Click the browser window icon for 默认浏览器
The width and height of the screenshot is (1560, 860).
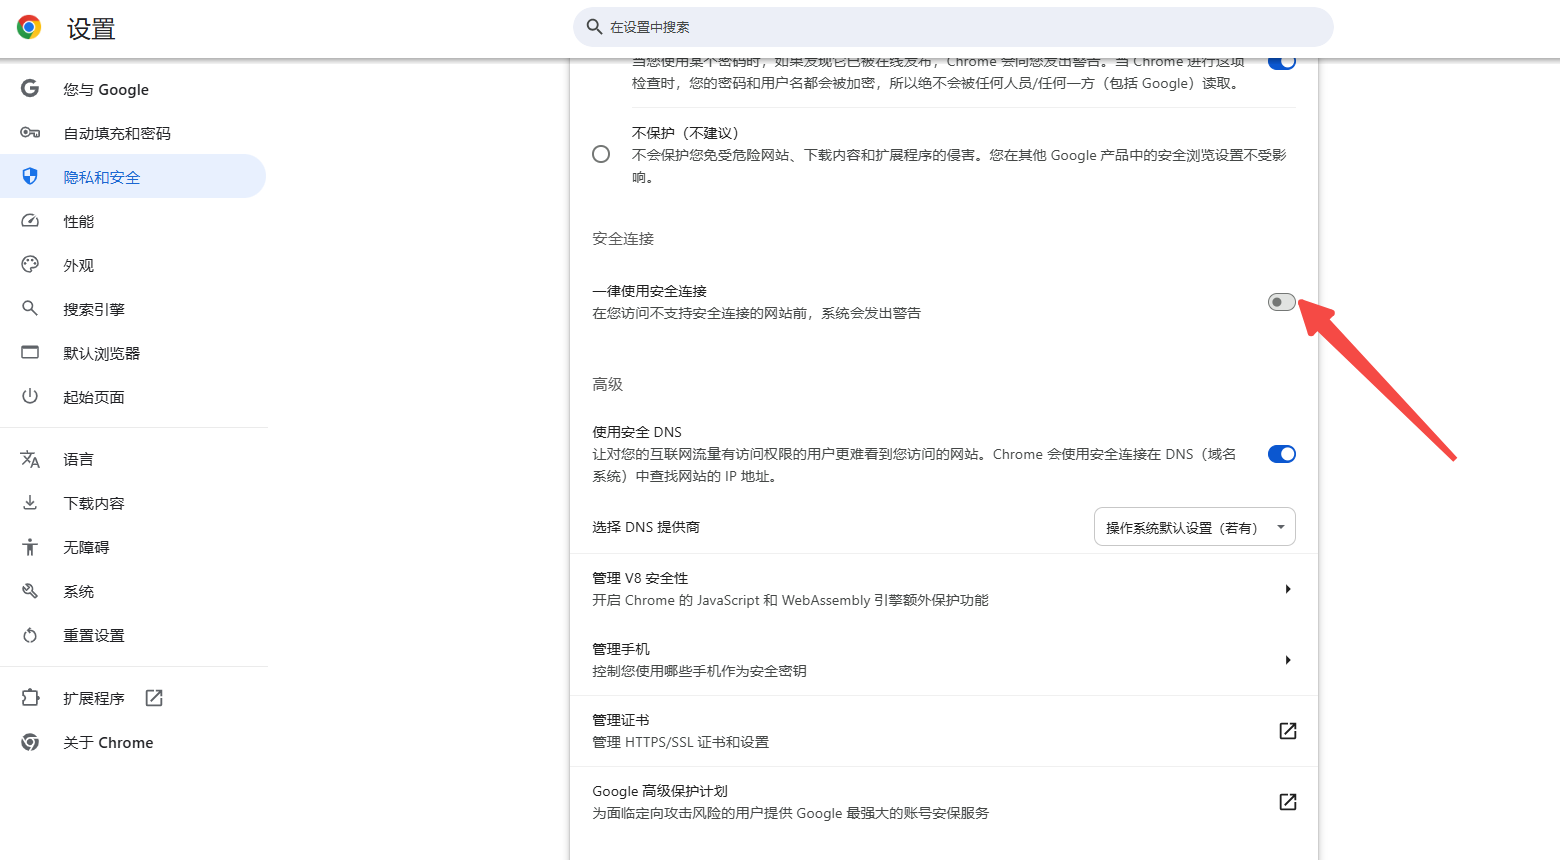30,353
